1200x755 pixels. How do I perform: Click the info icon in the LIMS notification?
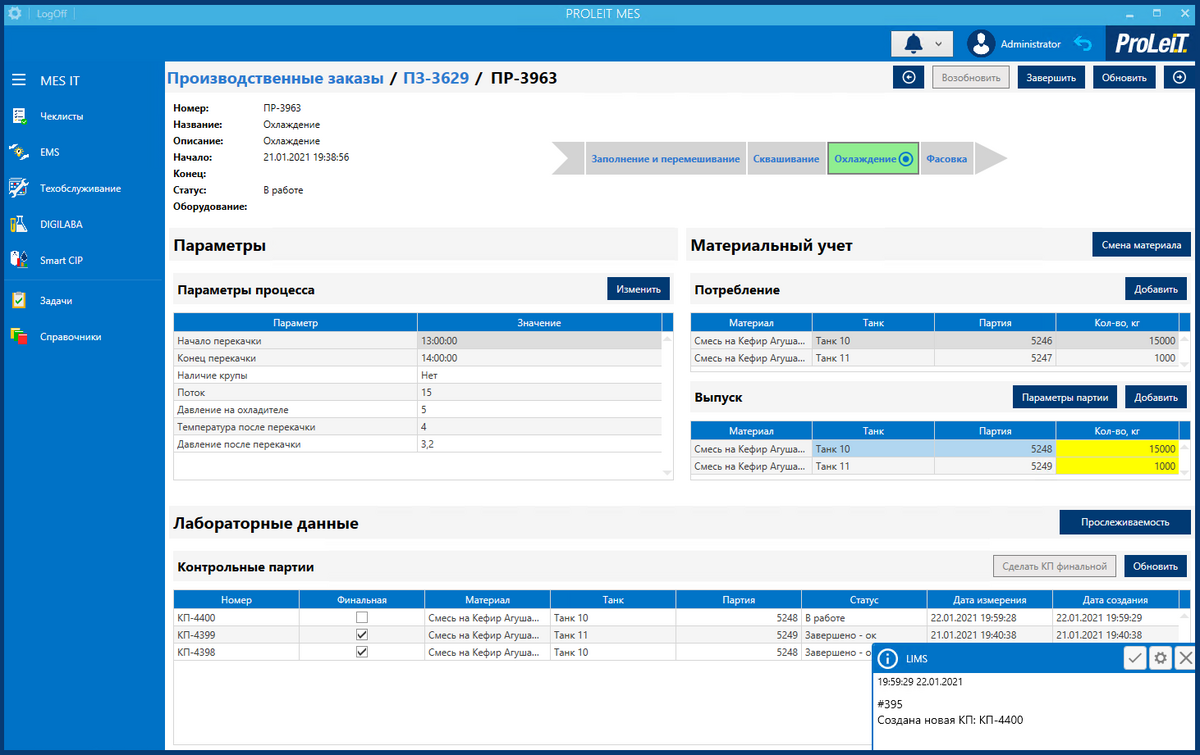click(x=886, y=658)
